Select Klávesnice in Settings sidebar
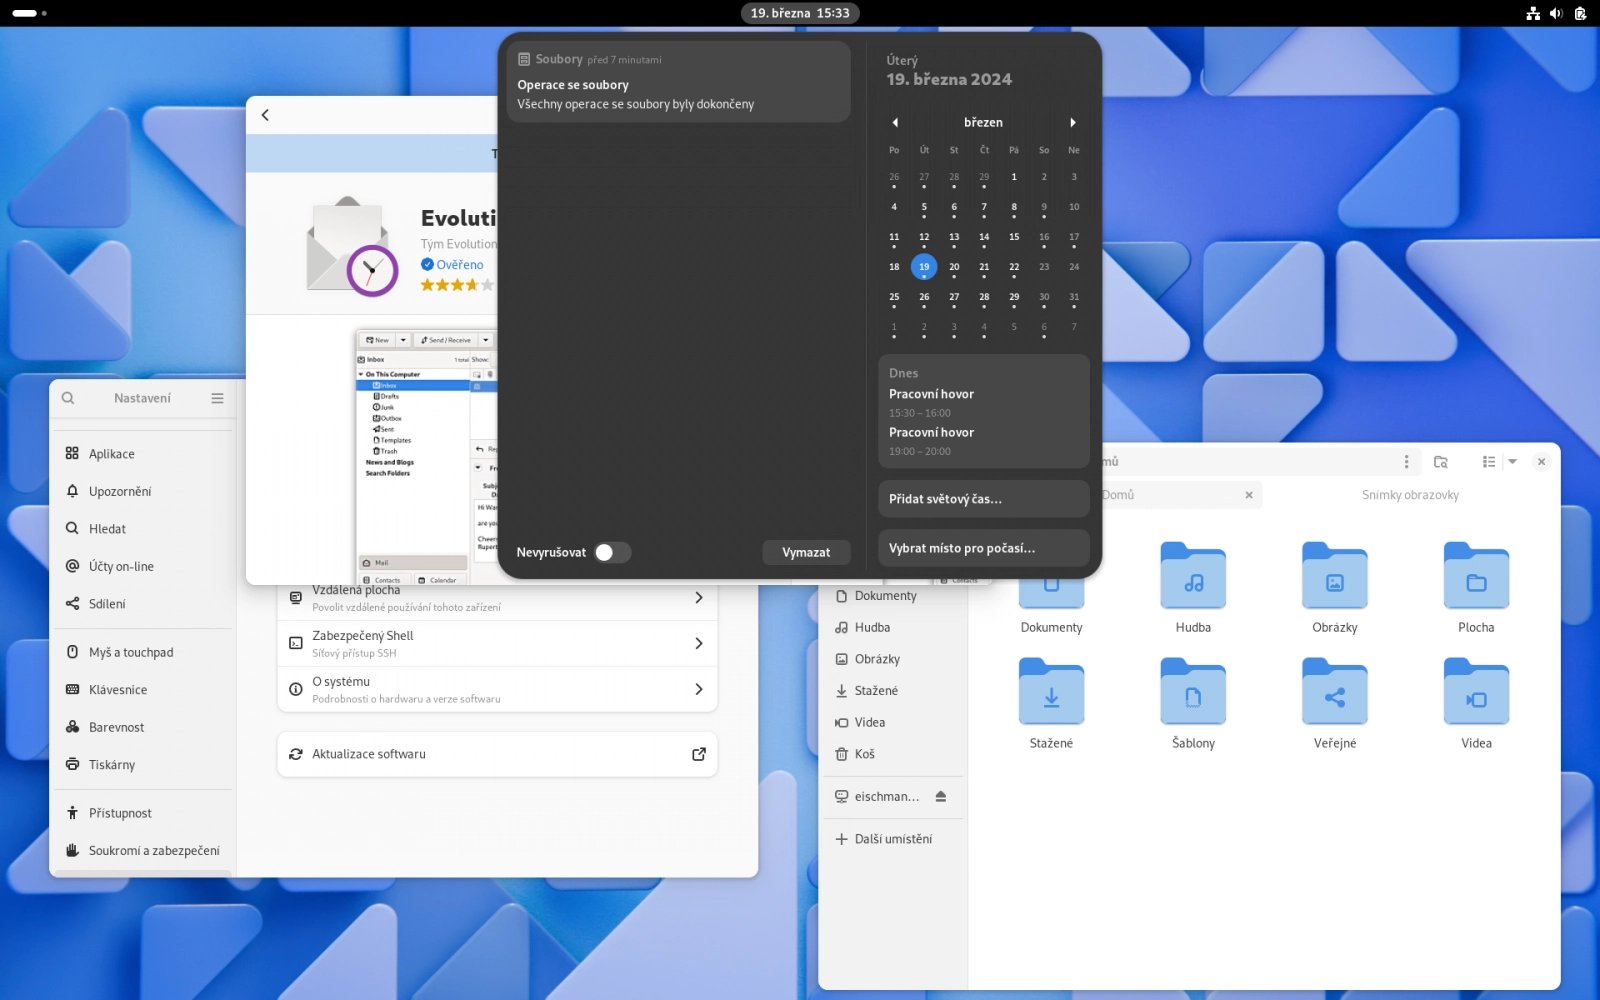This screenshot has height=1000, width=1600. (143, 689)
